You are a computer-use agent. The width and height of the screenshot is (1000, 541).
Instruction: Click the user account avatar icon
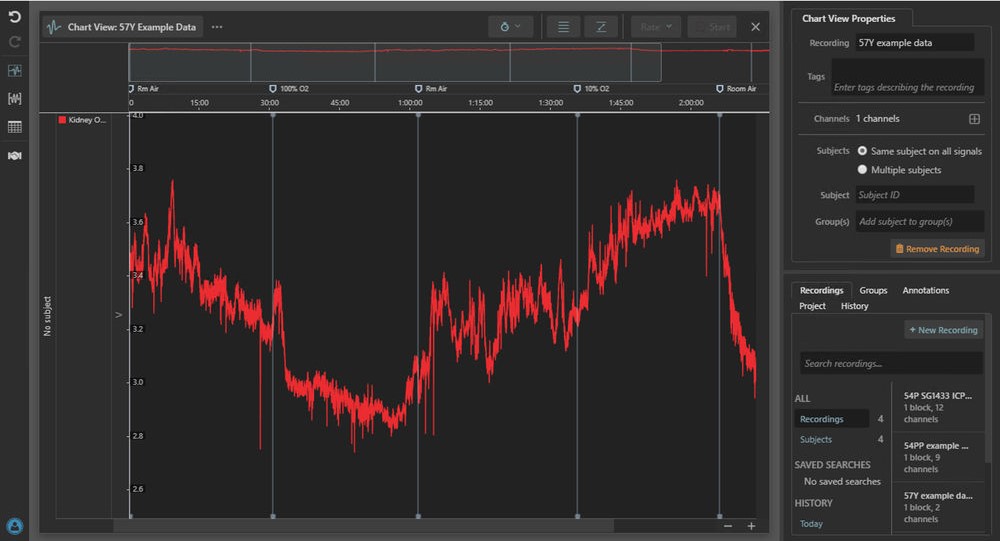(x=14, y=525)
